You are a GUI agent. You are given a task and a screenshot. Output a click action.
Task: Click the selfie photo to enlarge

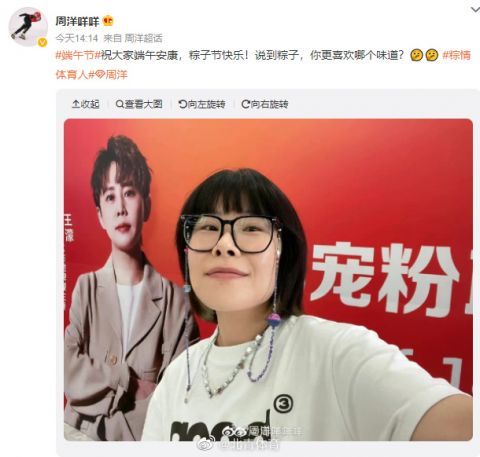pyautogui.click(x=268, y=280)
